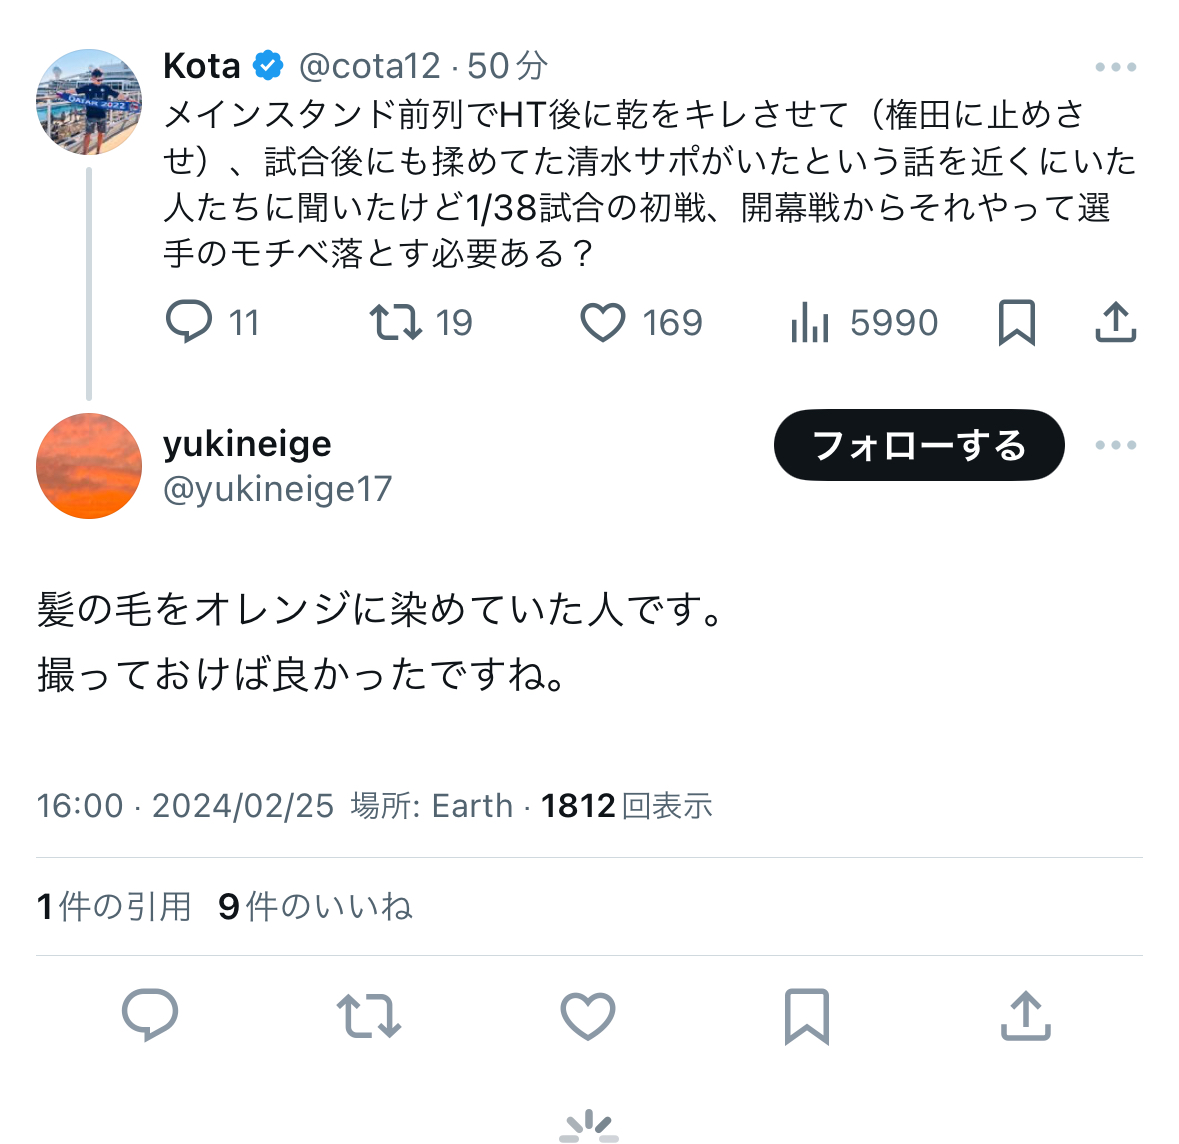1179x1144 pixels.
Task: Open the @yukineige17 profile handle
Action: click(x=277, y=489)
